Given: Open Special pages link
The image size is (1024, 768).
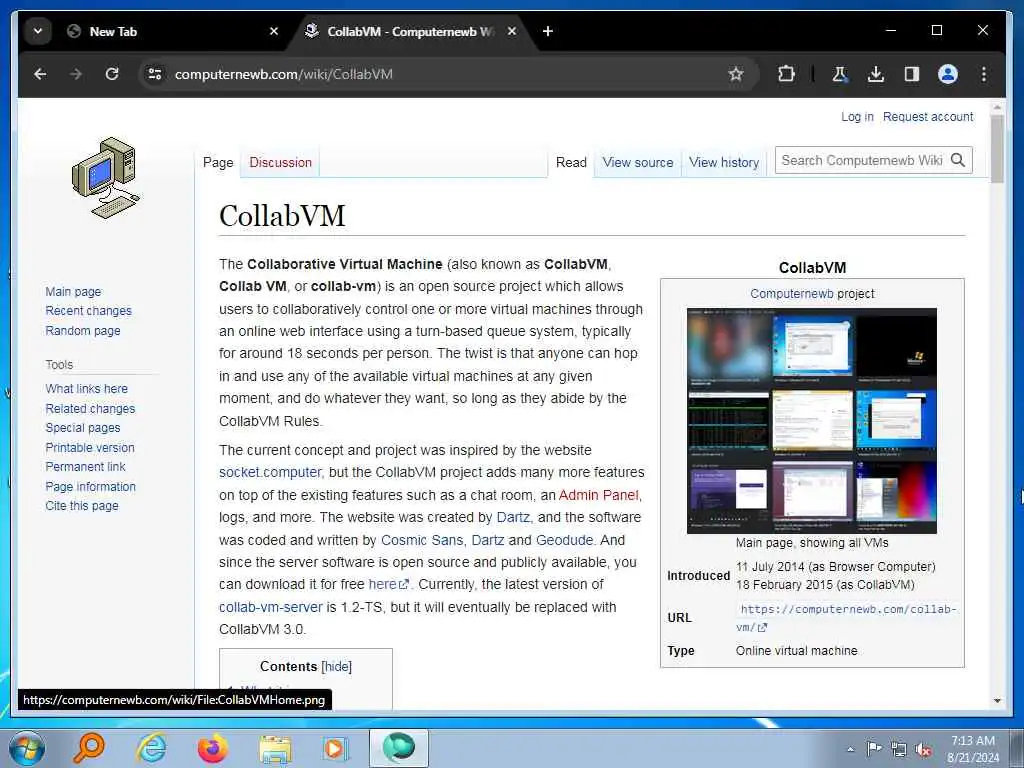Looking at the screenshot, I should tap(83, 428).
